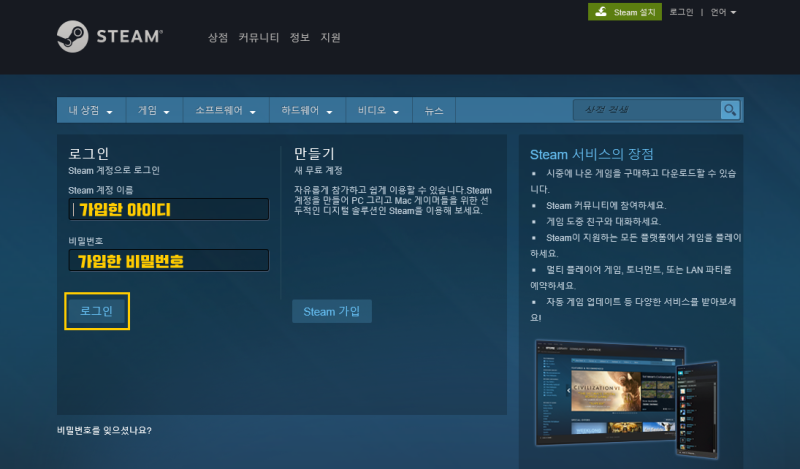The height and width of the screenshot is (469, 800).
Task: Click the Steam client preview image
Action: click(x=627, y=398)
